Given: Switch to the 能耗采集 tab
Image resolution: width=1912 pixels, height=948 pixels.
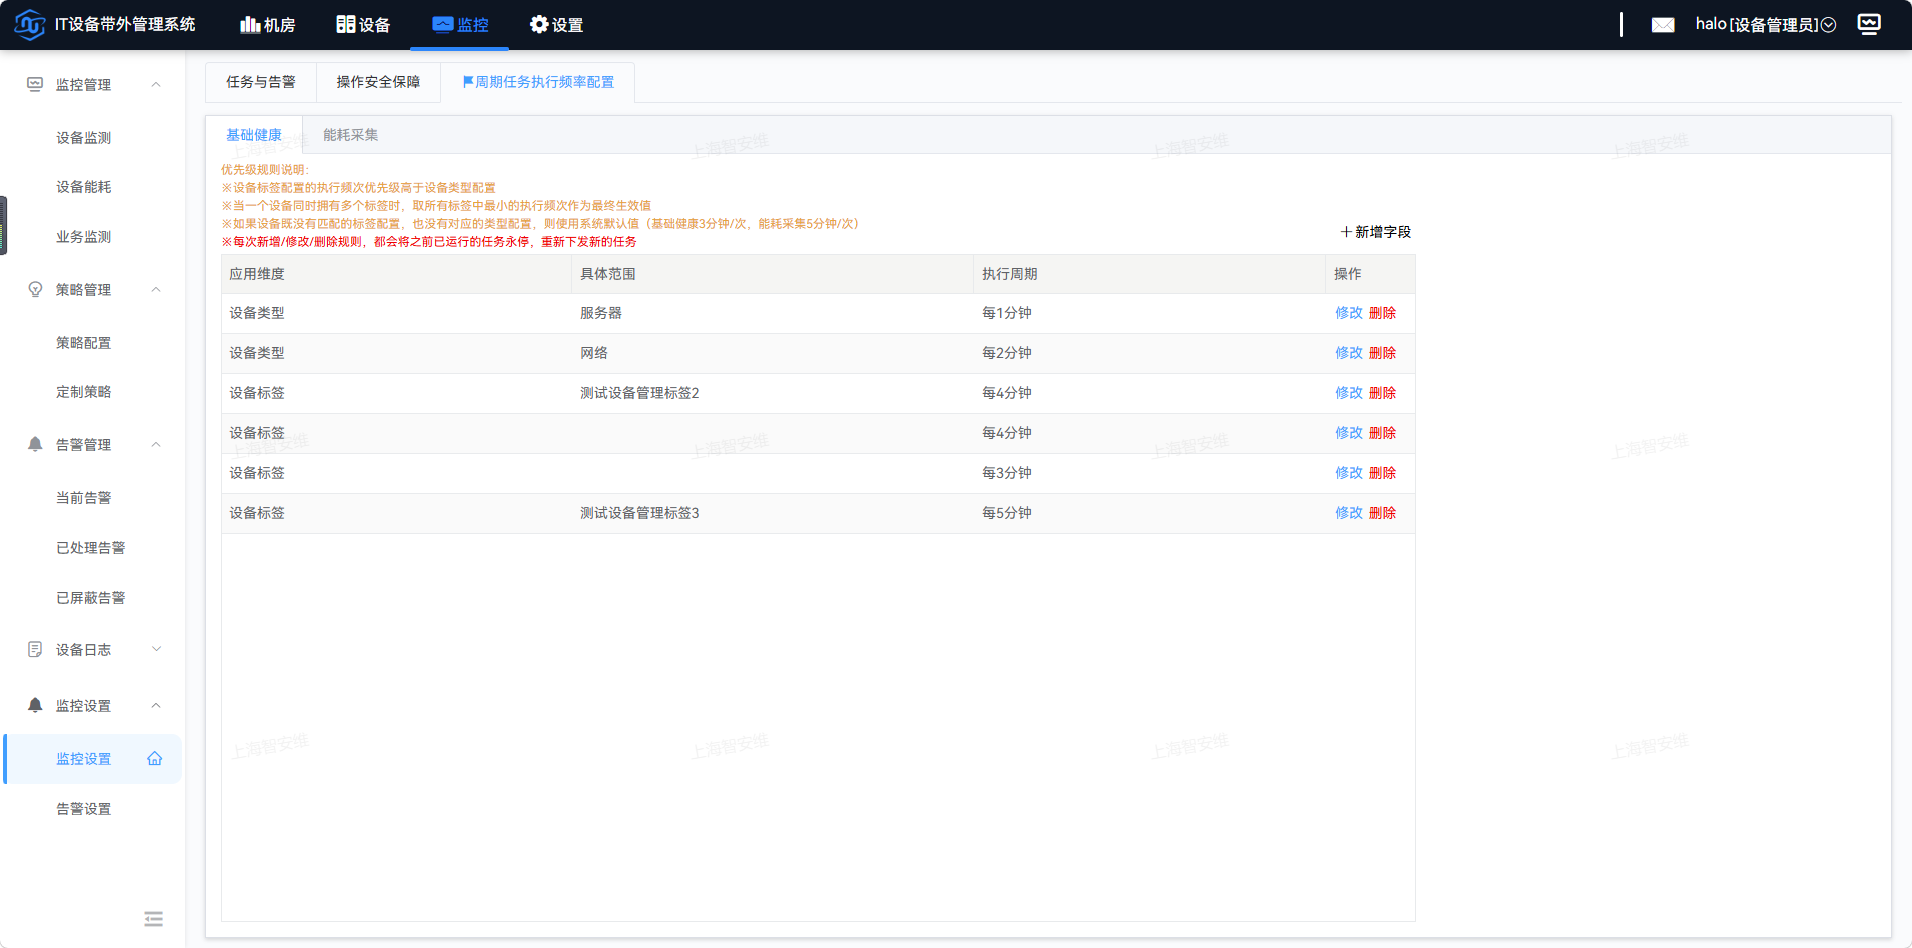Looking at the screenshot, I should click(350, 135).
